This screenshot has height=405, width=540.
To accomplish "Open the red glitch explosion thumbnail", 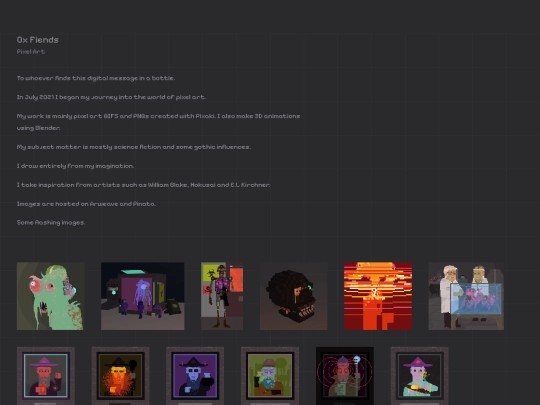I will [378, 296].
